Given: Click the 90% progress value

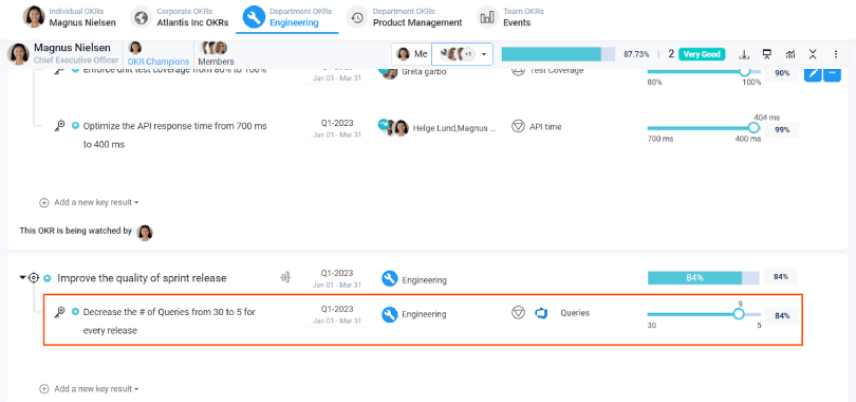Looking at the screenshot, I should [782, 73].
